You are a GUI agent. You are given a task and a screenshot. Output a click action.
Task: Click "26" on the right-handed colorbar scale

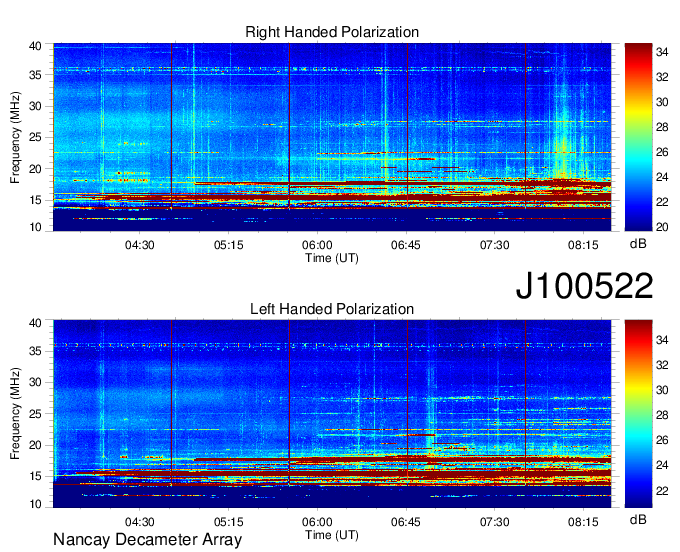tap(662, 152)
